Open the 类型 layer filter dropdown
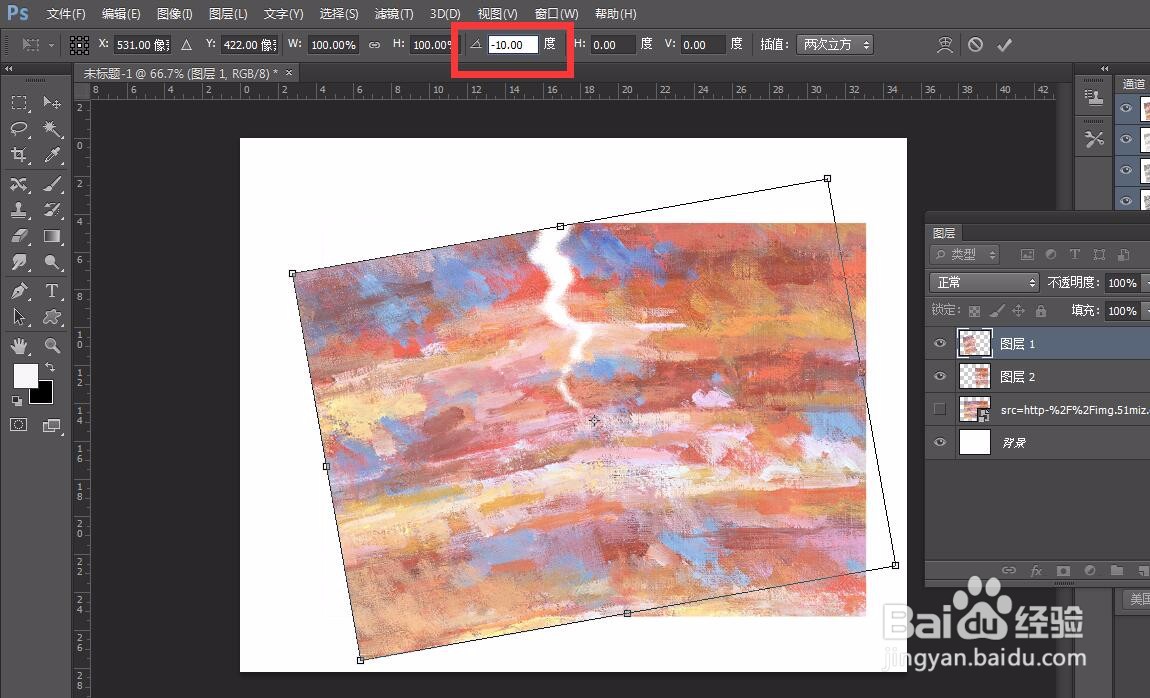The width and height of the screenshot is (1150, 698). tap(964, 254)
